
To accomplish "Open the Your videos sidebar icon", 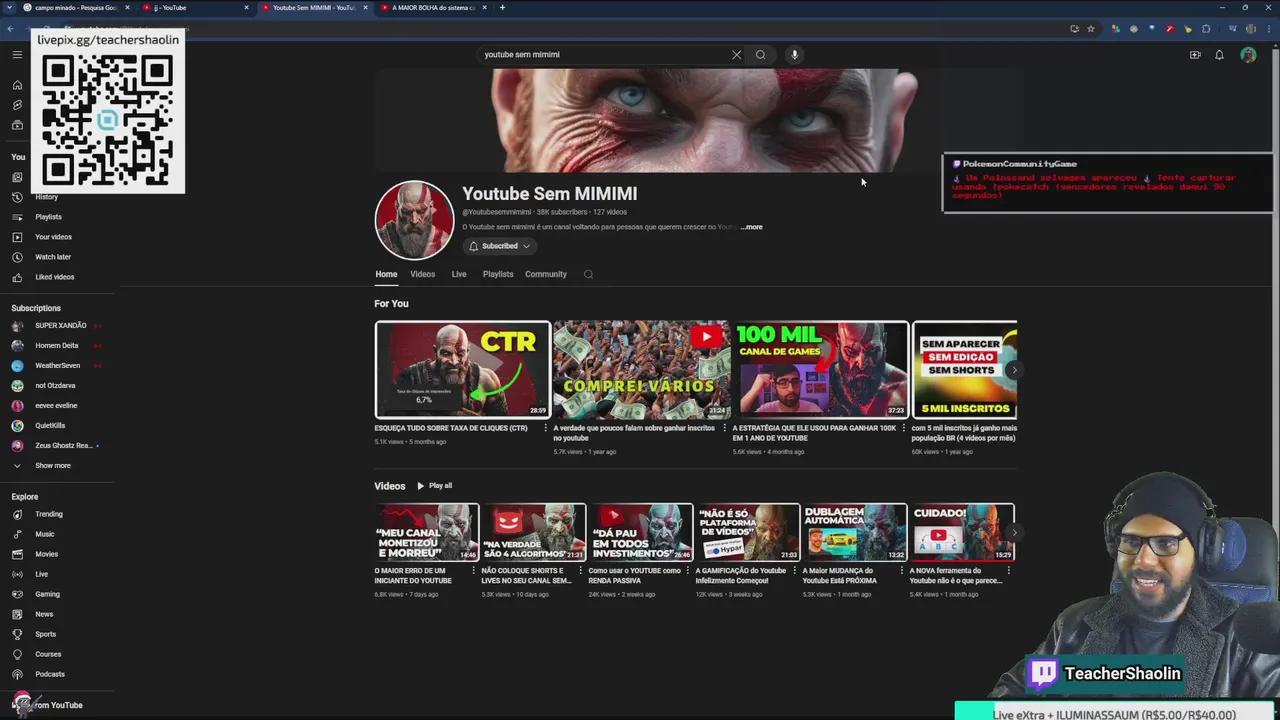I will pos(17,237).
